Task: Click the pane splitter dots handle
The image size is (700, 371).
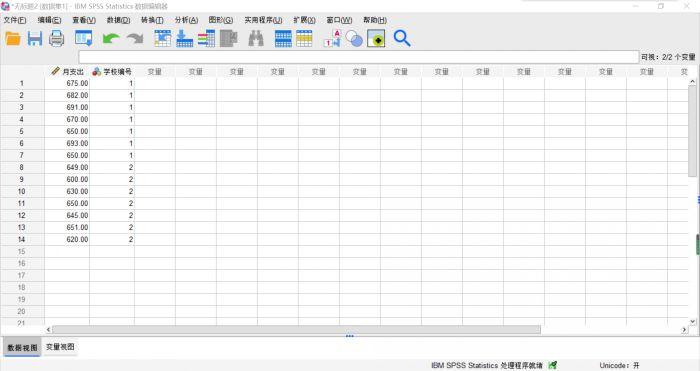Action: coord(350,336)
